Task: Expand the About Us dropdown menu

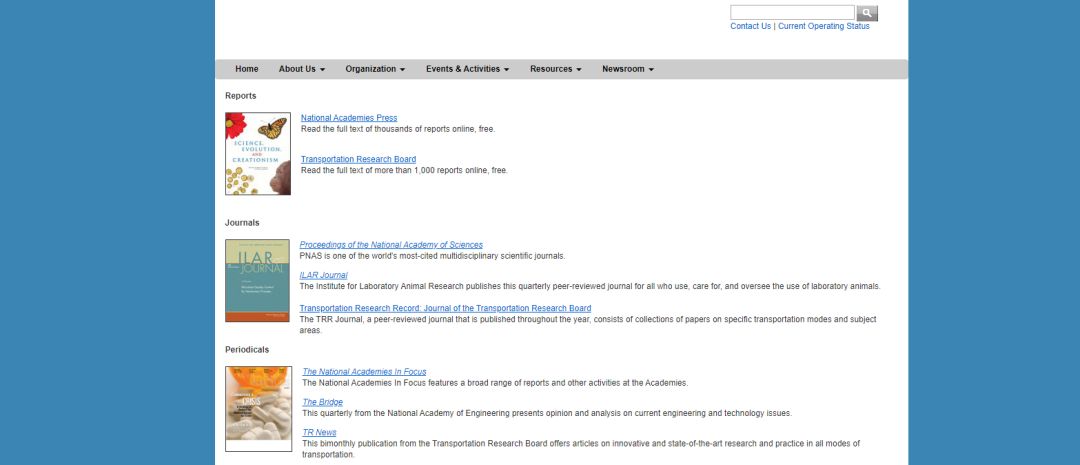Action: (x=302, y=69)
